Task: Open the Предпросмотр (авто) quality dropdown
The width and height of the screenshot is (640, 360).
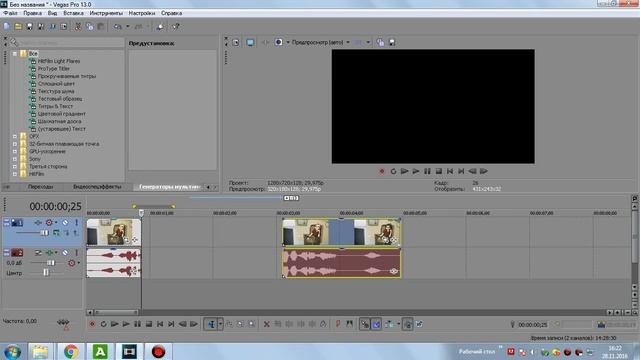Action: pos(348,42)
